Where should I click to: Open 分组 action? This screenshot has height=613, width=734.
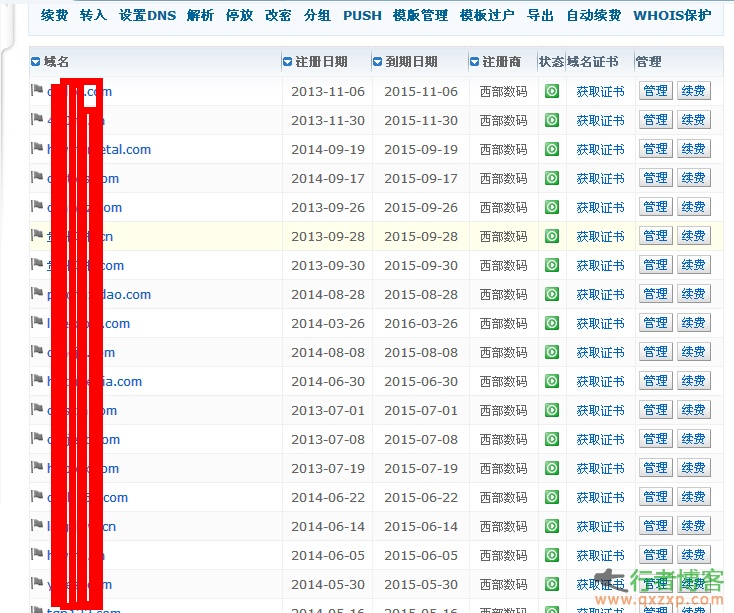(x=317, y=15)
